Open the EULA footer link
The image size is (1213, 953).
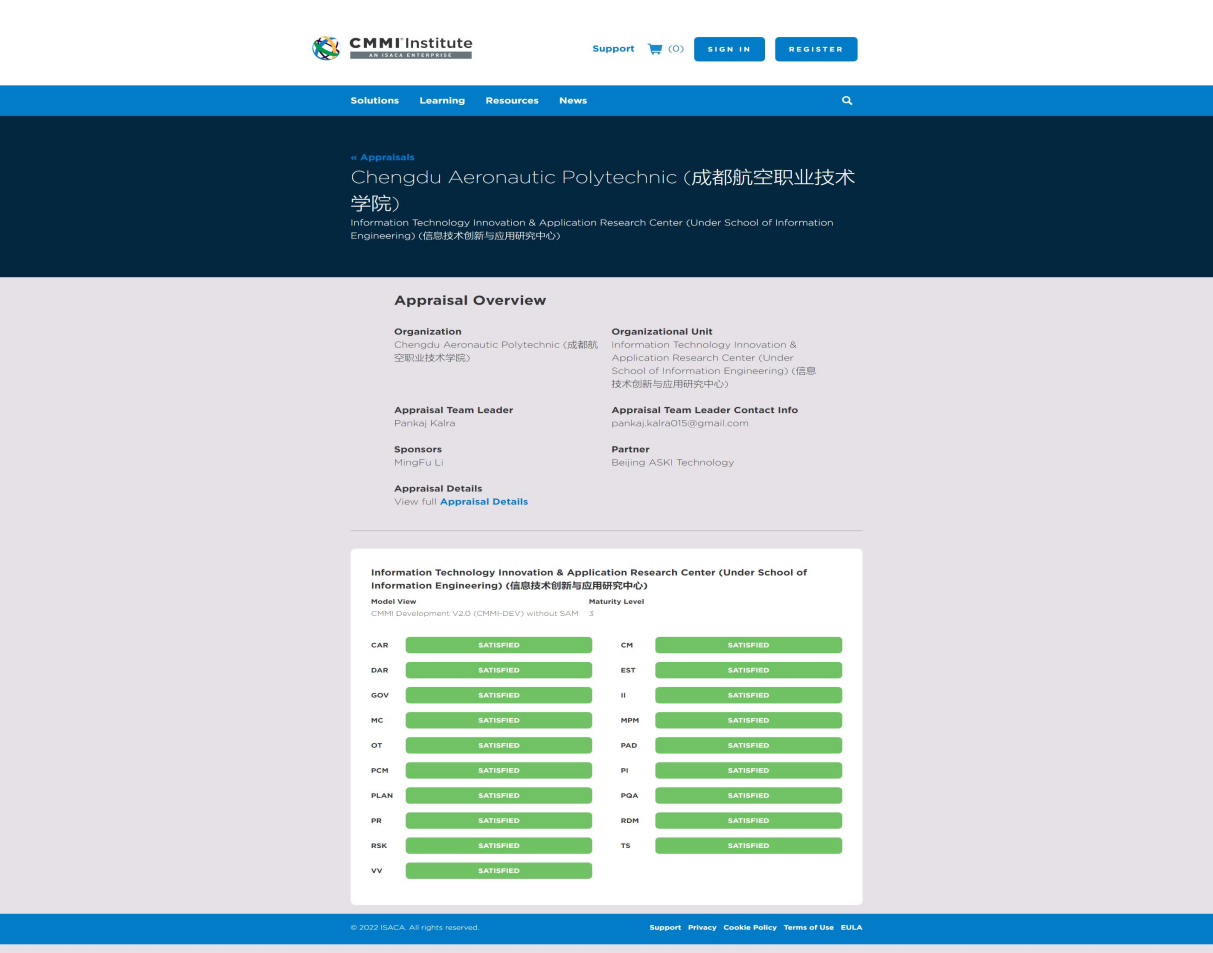click(851, 928)
